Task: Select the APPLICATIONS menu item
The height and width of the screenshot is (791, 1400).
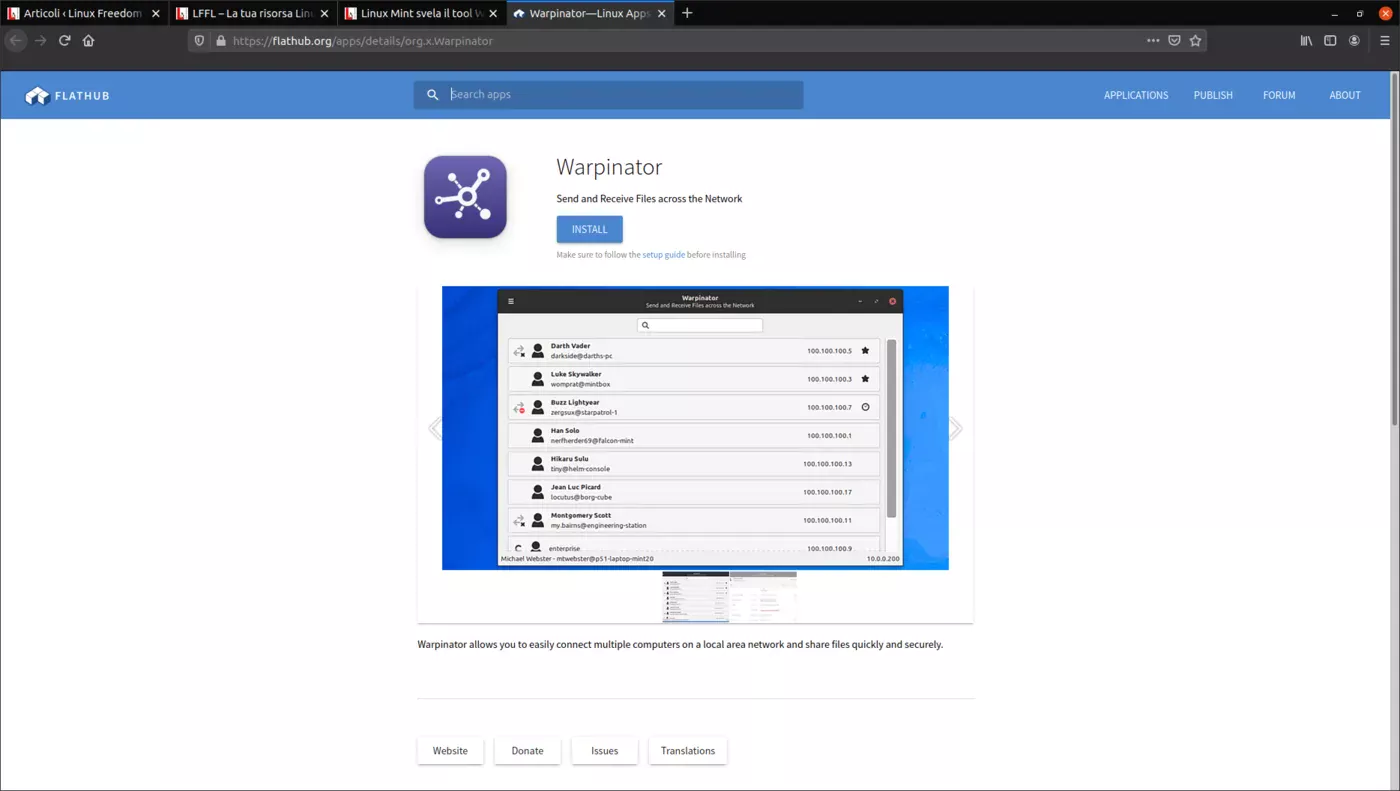Action: pyautogui.click(x=1135, y=95)
